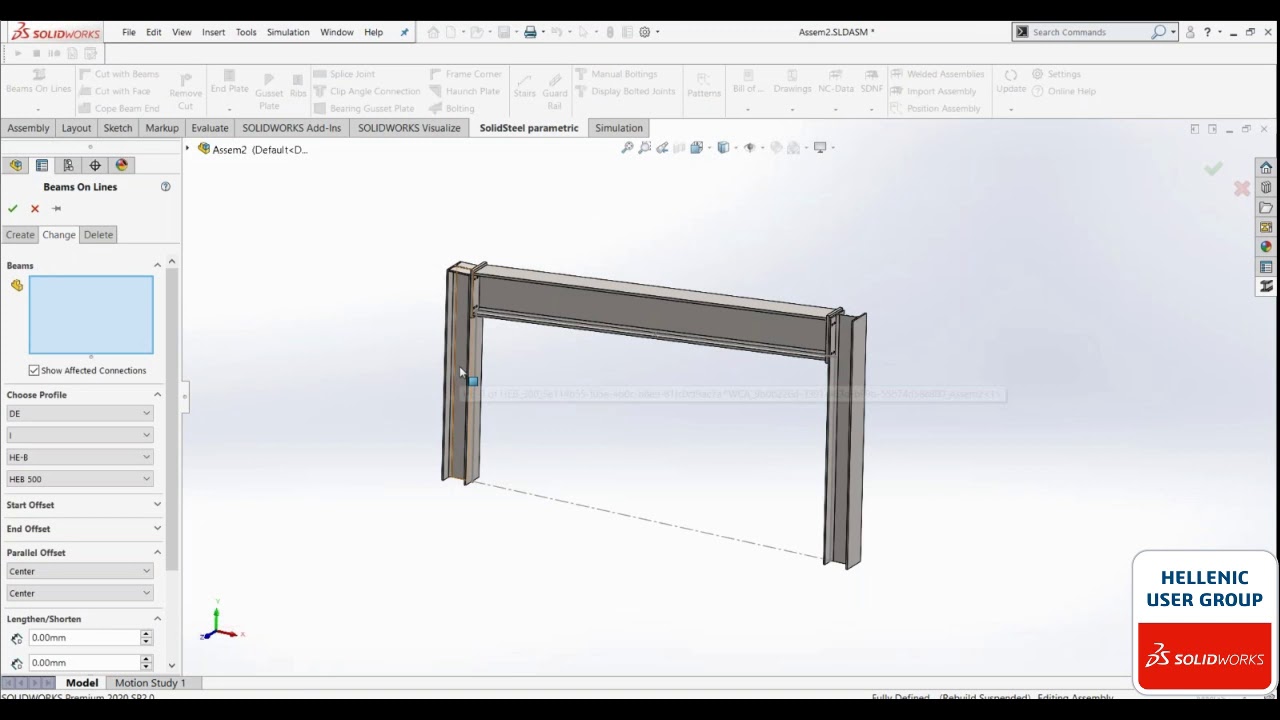Switch to the PropertyManager tab icon
Image resolution: width=1280 pixels, height=720 pixels.
(42, 165)
